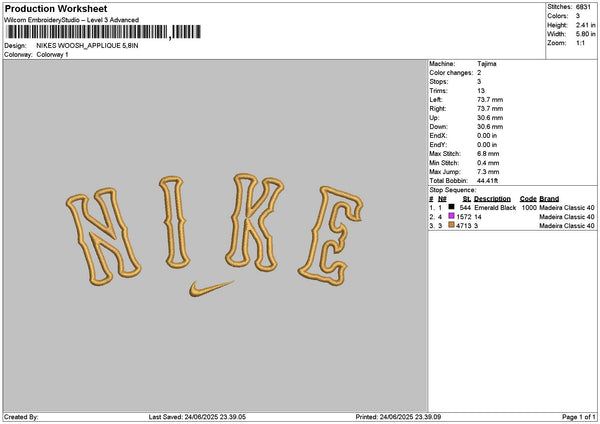Image resolution: width=600 pixels, height=424 pixels.
Task: Click the Zoom value 1:1
Action: tap(580, 43)
